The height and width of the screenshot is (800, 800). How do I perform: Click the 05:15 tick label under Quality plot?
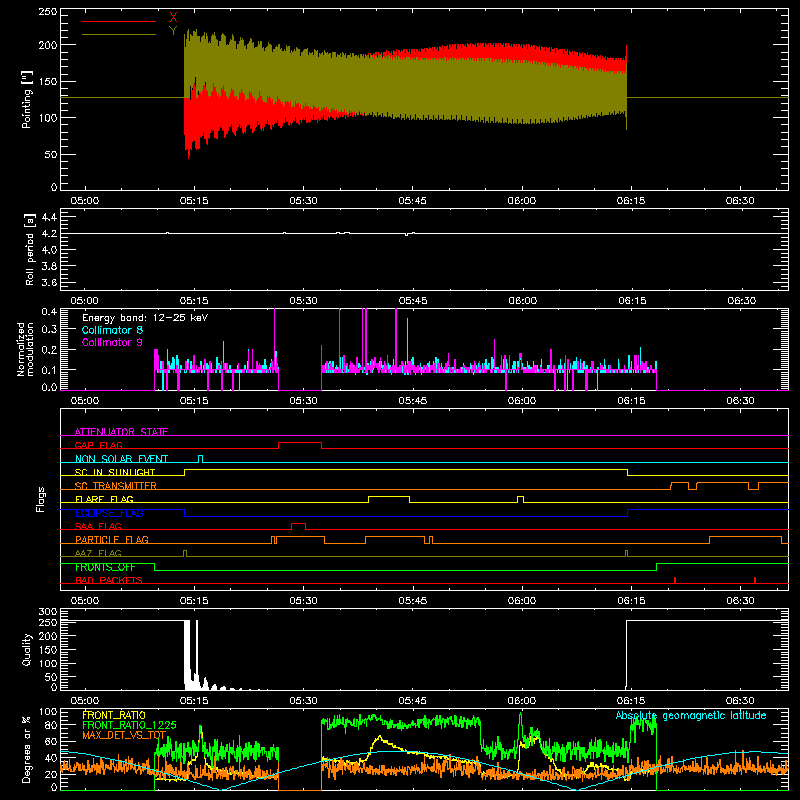(x=194, y=701)
